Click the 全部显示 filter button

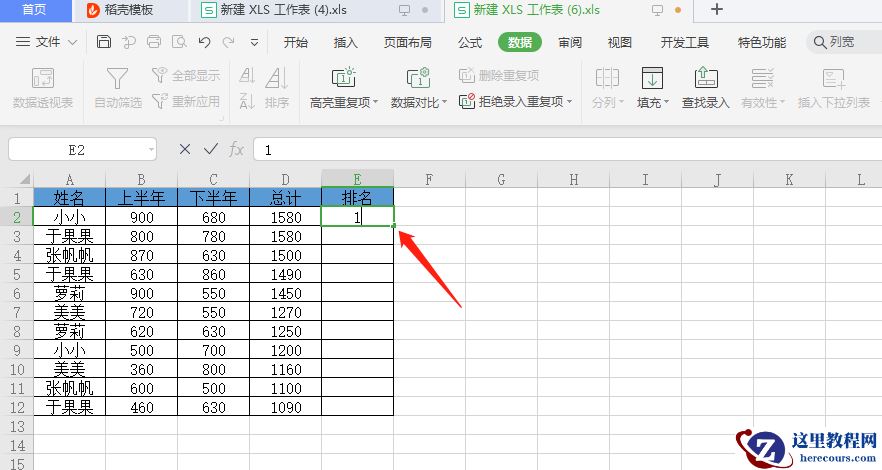[186, 75]
